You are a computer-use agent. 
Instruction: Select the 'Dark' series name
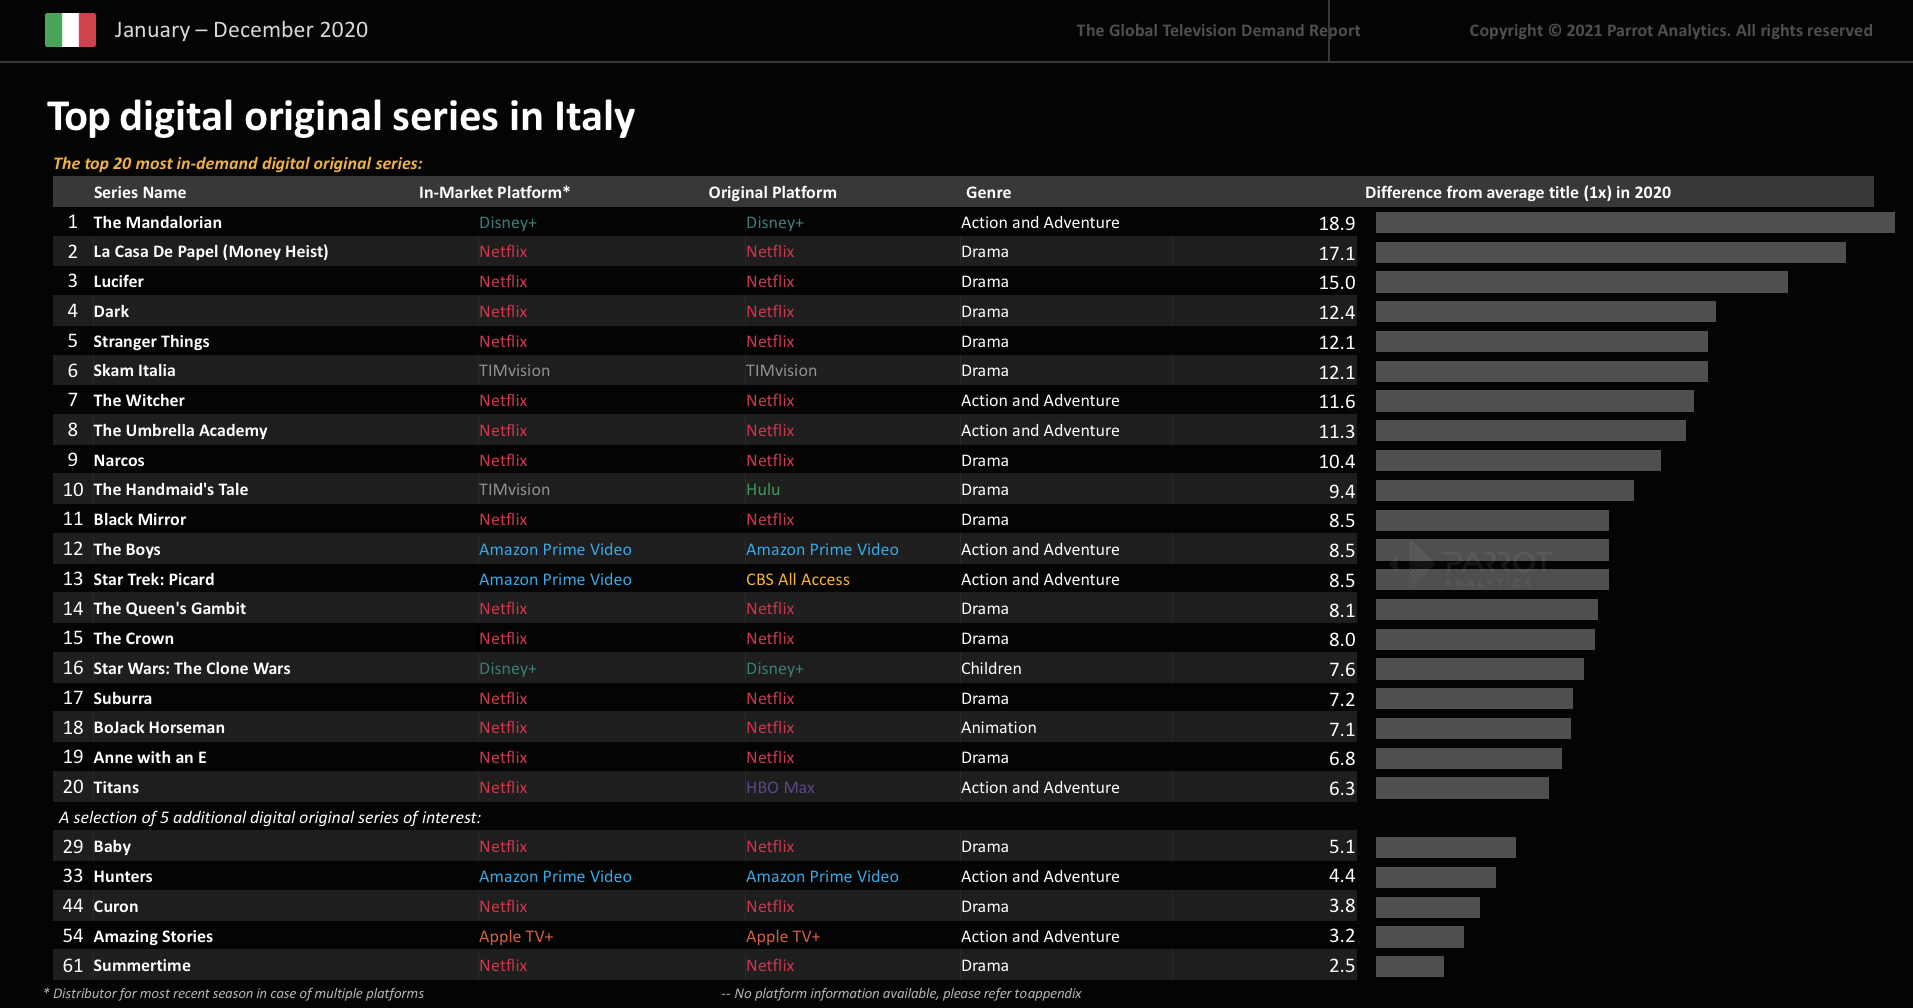(111, 311)
